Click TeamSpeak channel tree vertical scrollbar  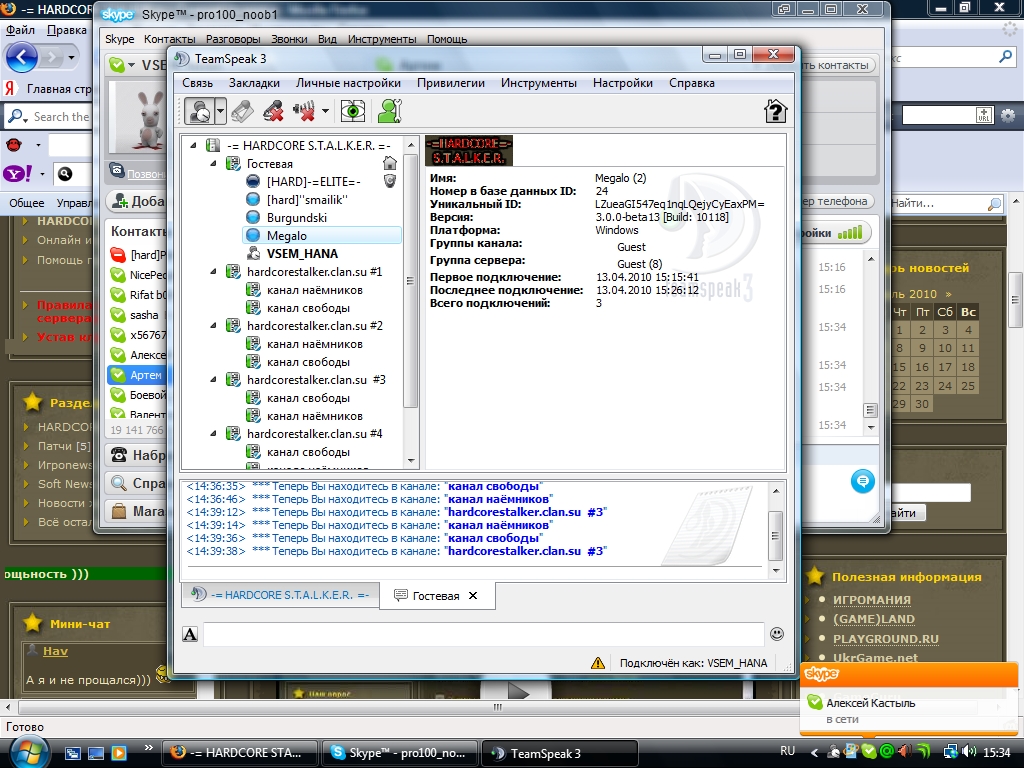click(x=410, y=281)
